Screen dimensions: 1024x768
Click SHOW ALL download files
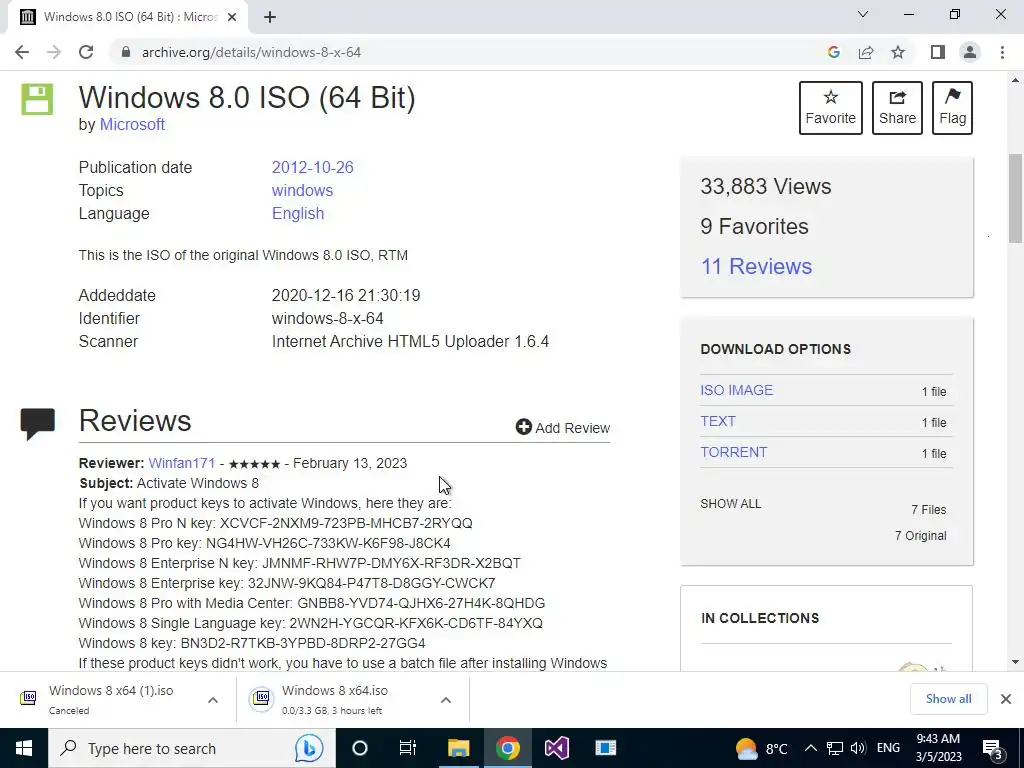click(x=731, y=504)
